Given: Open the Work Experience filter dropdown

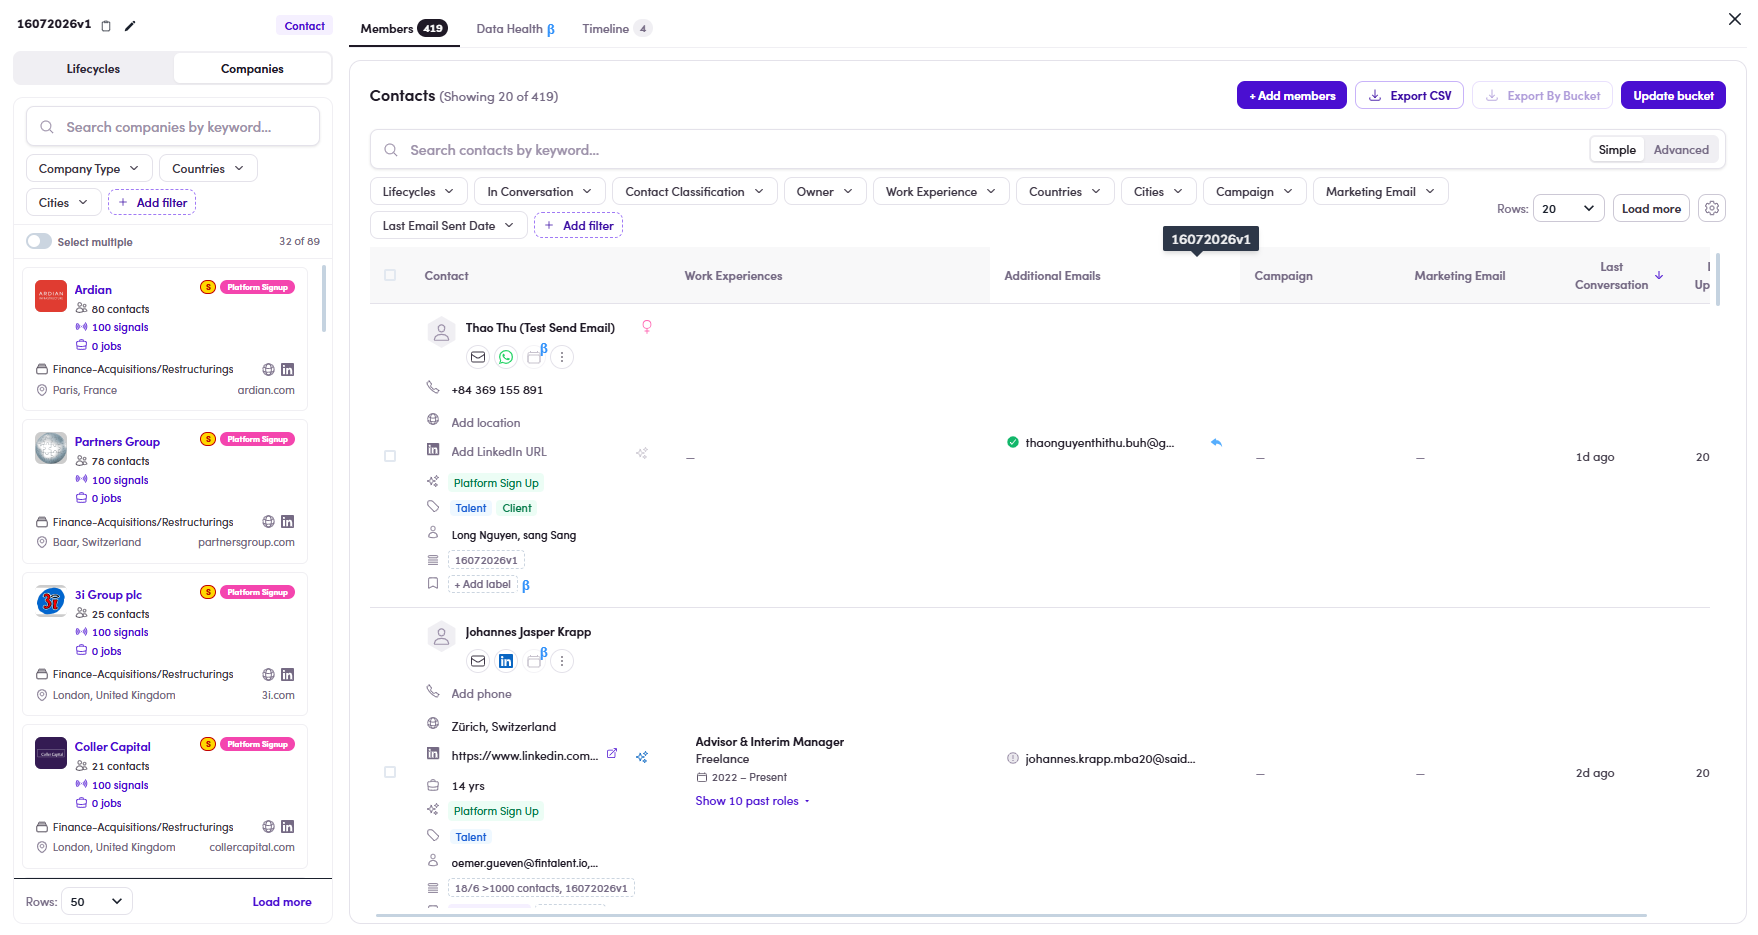Looking at the screenshot, I should (940, 191).
